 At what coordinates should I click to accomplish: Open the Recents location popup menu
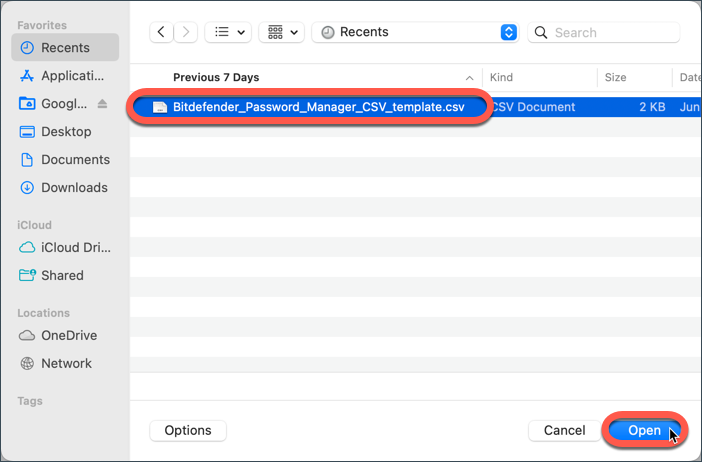pos(415,32)
